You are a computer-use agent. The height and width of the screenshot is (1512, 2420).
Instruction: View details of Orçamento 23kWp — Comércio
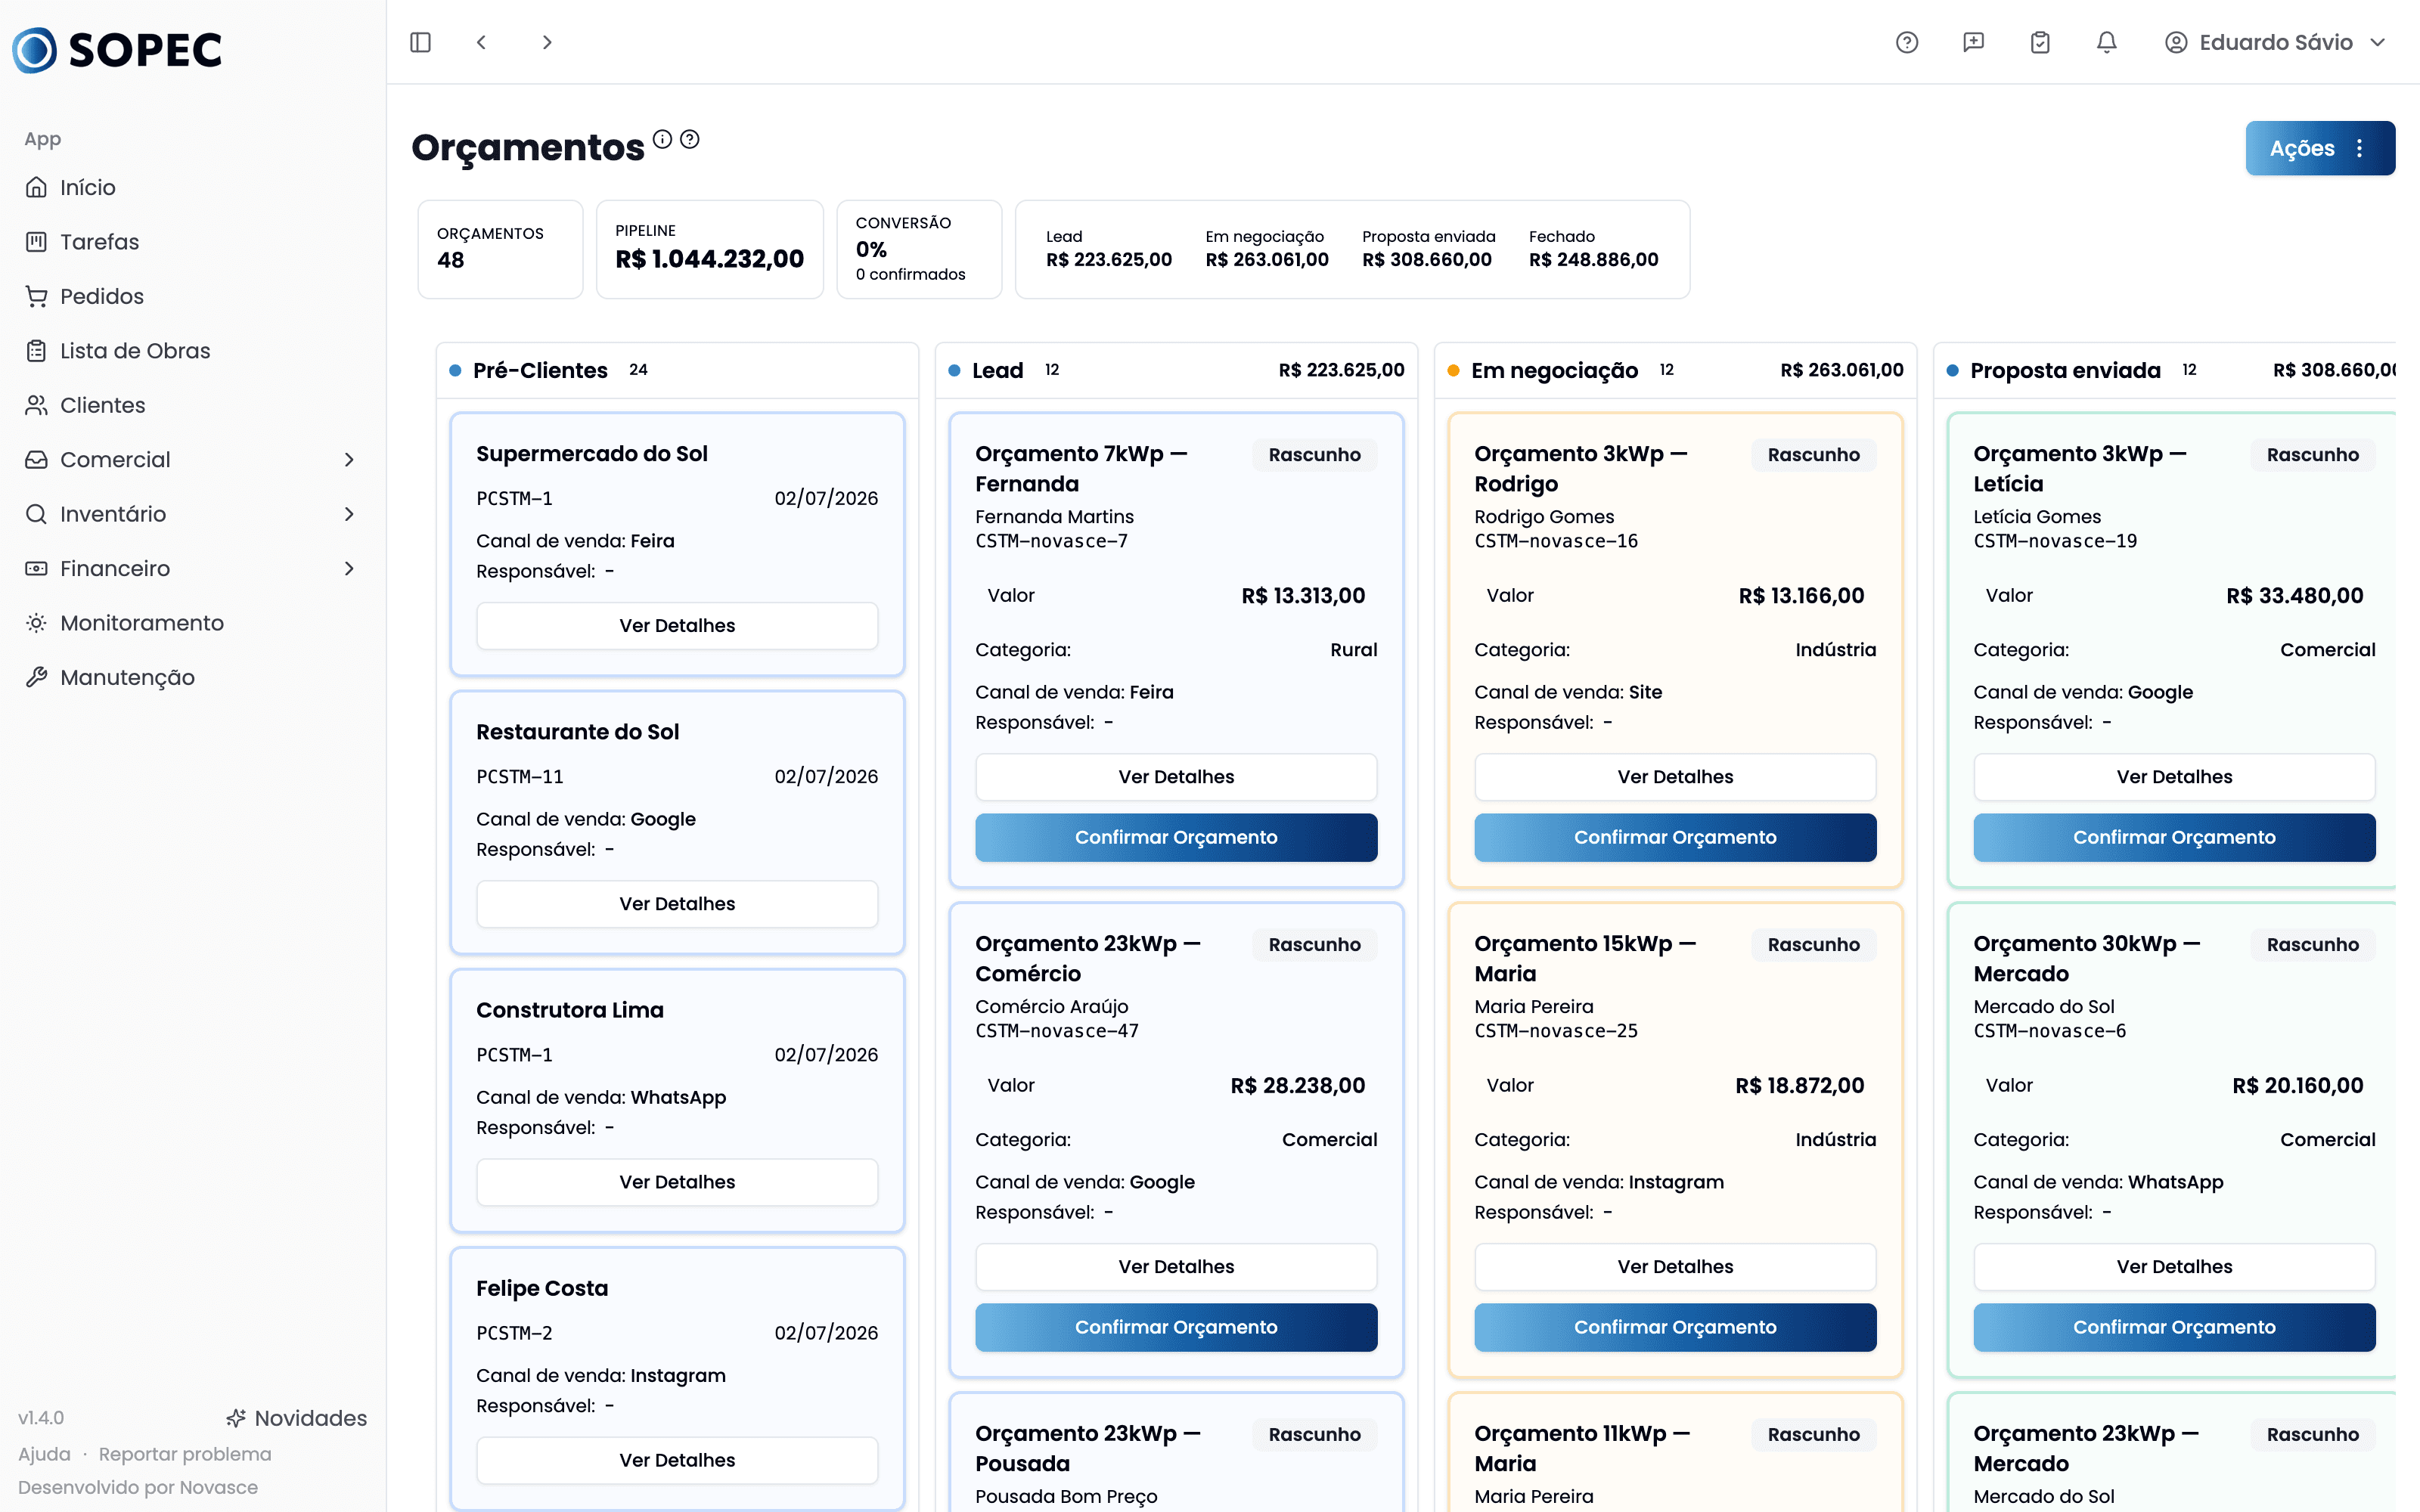click(1176, 1267)
